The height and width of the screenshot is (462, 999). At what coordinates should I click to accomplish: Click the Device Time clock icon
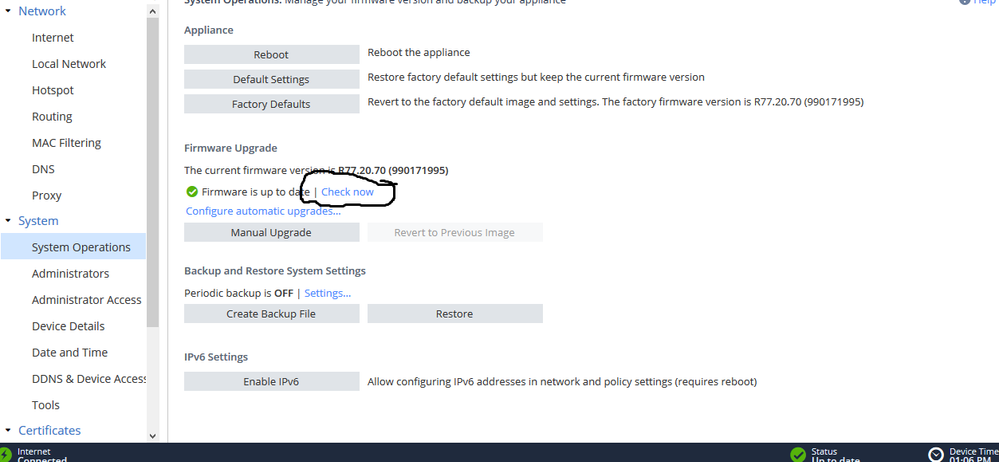(x=935, y=454)
